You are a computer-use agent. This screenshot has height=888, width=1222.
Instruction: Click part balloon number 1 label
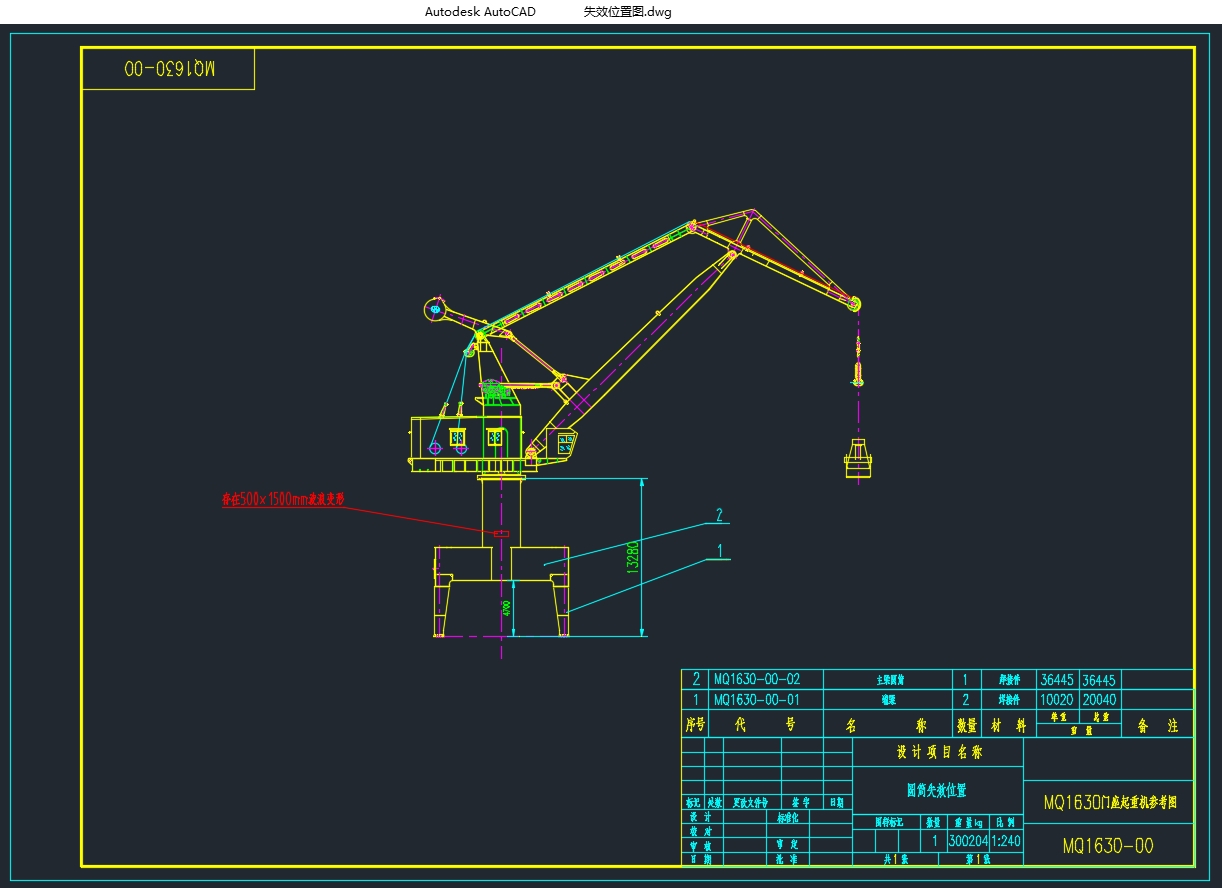point(718,550)
